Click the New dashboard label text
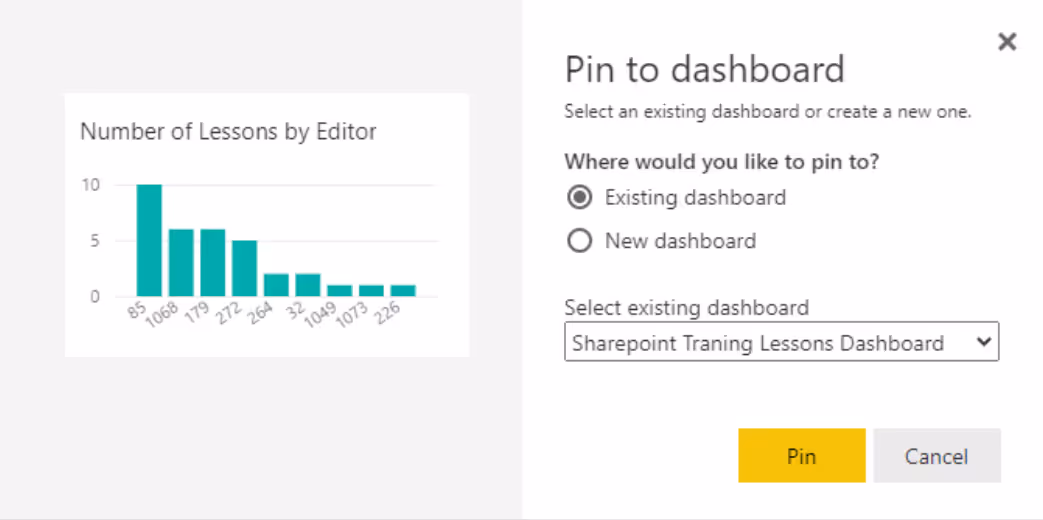Screen dimensions: 1043x520 pos(680,241)
